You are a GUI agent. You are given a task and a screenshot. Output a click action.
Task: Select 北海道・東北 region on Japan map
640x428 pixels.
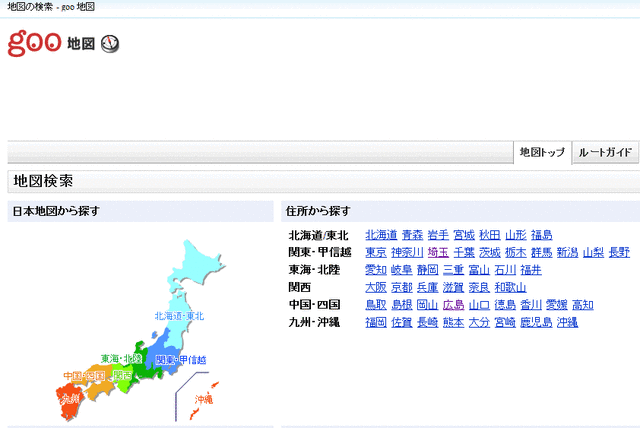pyautogui.click(x=180, y=316)
